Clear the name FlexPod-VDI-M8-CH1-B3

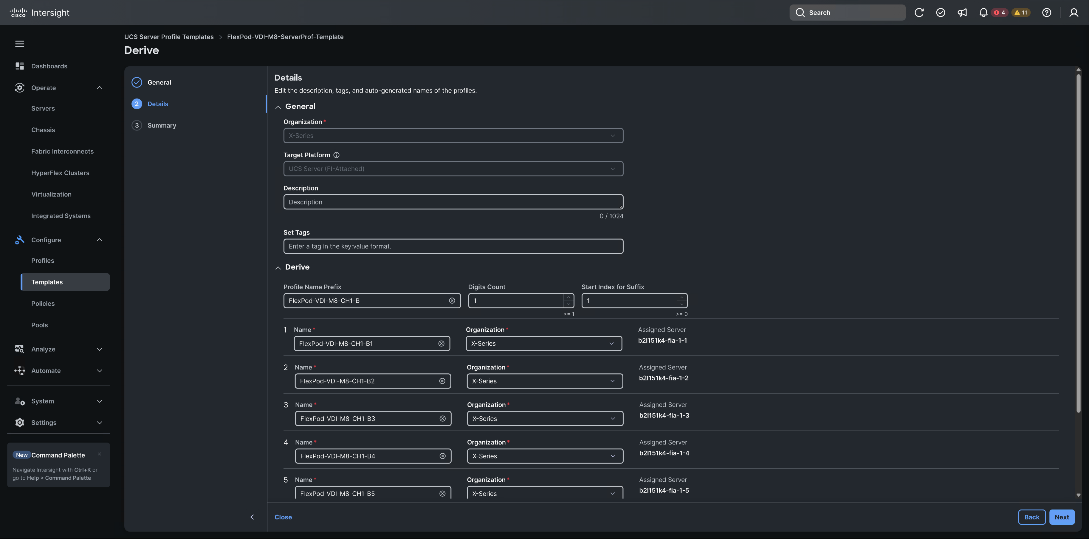(442, 419)
